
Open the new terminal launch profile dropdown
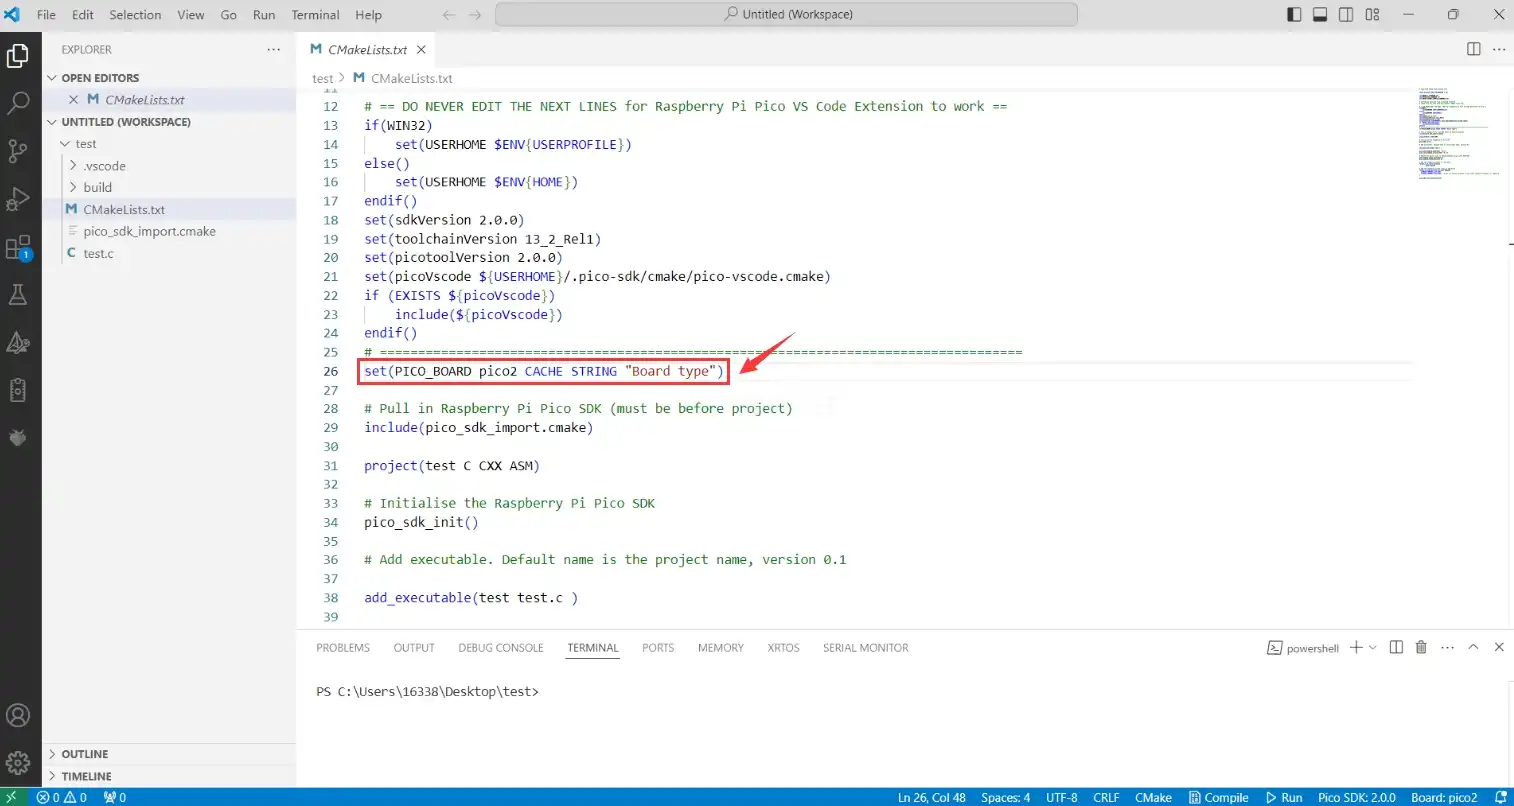[1373, 648]
